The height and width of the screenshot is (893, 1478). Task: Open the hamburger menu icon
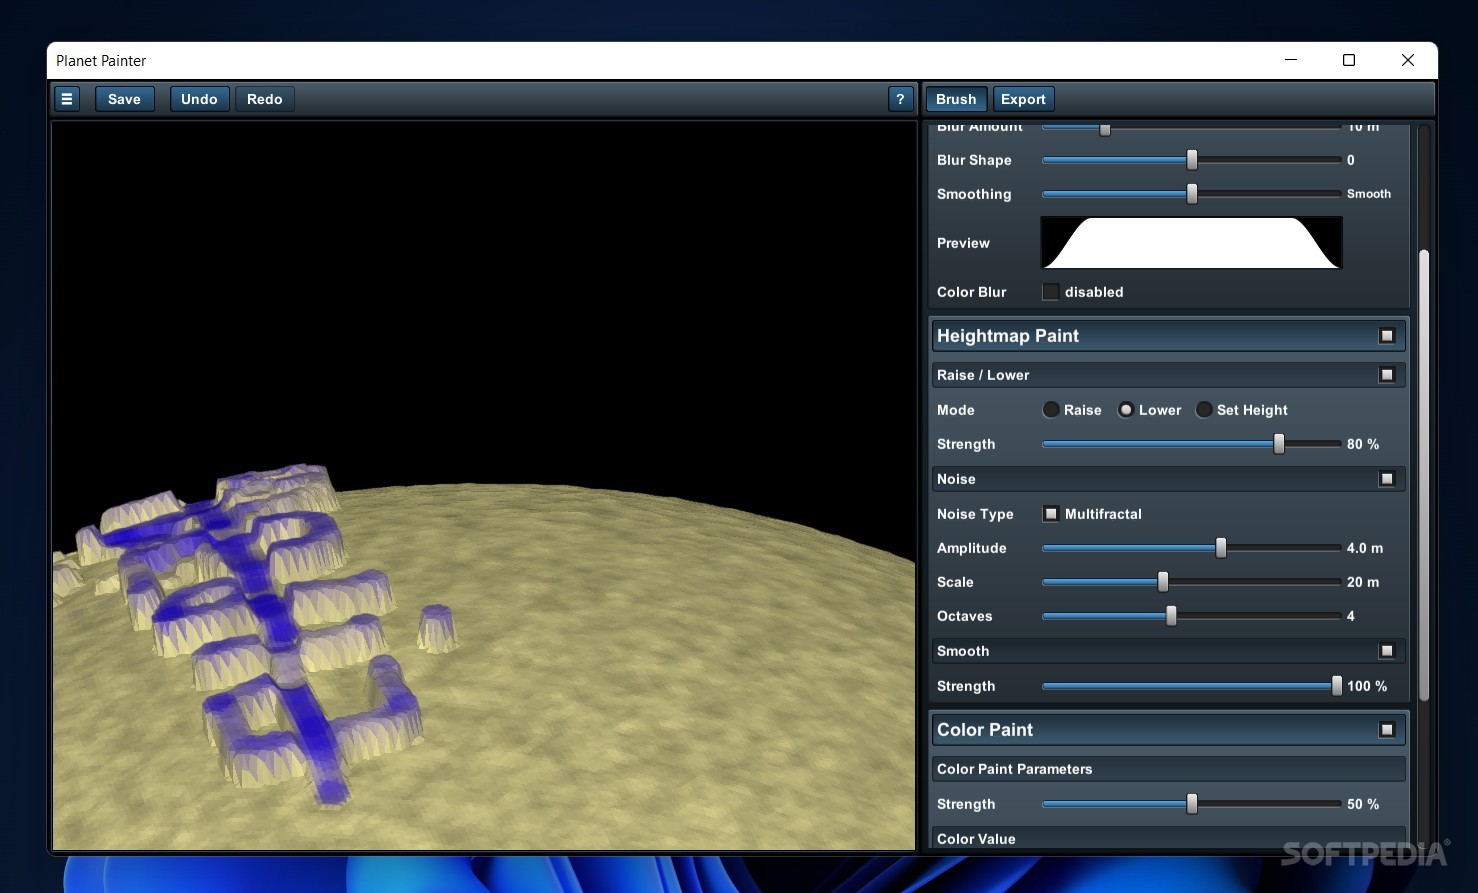[67, 99]
